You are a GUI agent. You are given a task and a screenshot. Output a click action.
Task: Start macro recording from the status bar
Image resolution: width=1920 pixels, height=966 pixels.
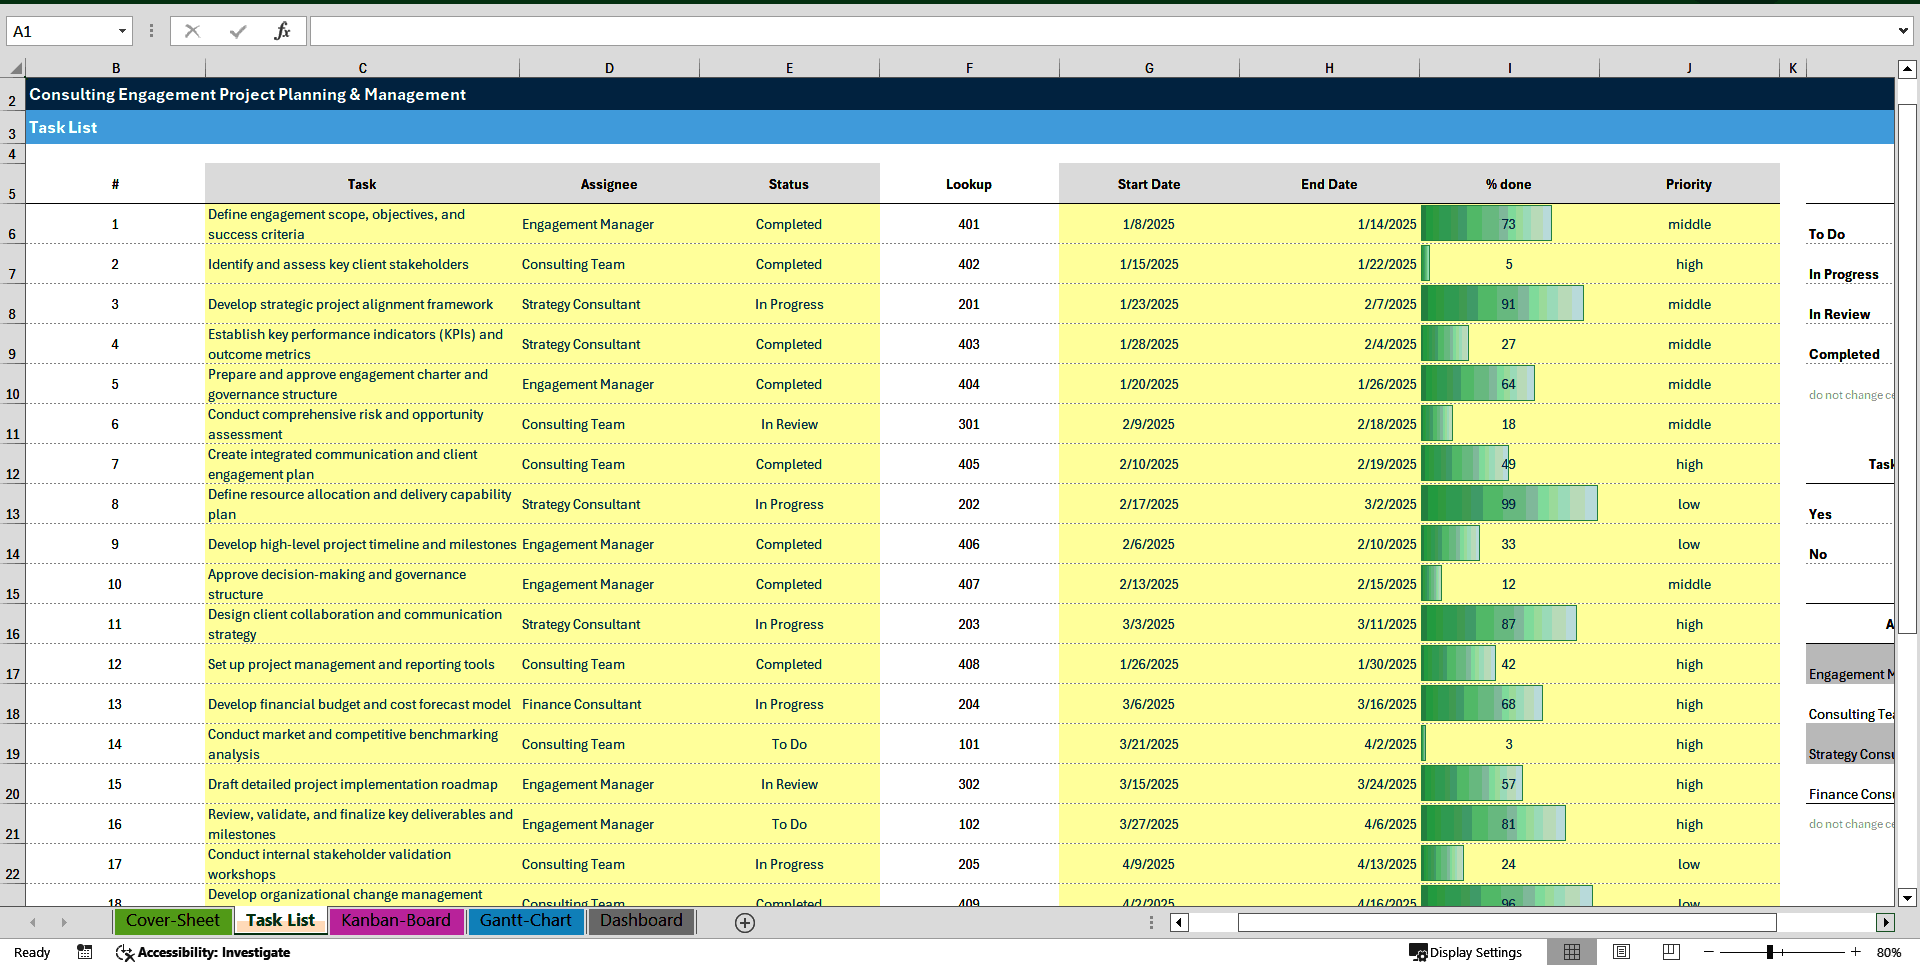(x=85, y=952)
